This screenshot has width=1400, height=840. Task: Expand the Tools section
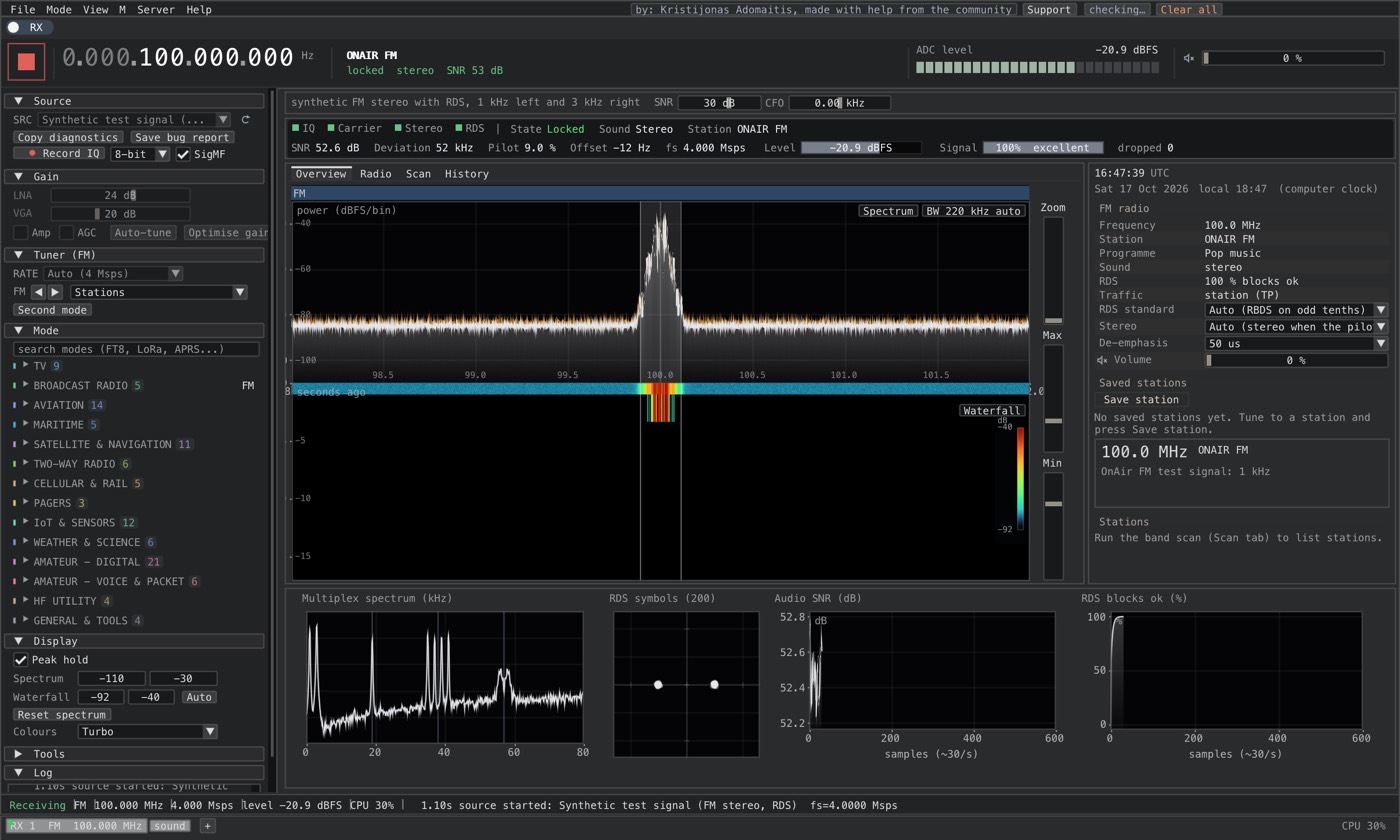tap(135, 754)
